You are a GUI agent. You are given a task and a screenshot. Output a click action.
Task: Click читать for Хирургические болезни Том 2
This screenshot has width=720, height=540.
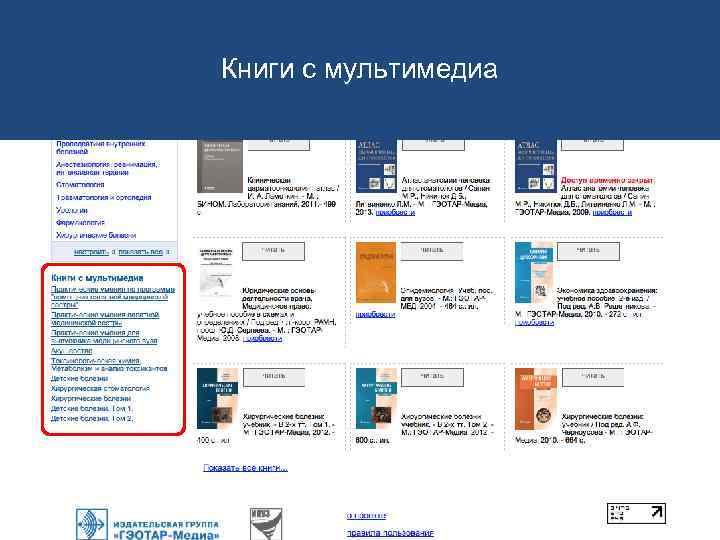(433, 377)
